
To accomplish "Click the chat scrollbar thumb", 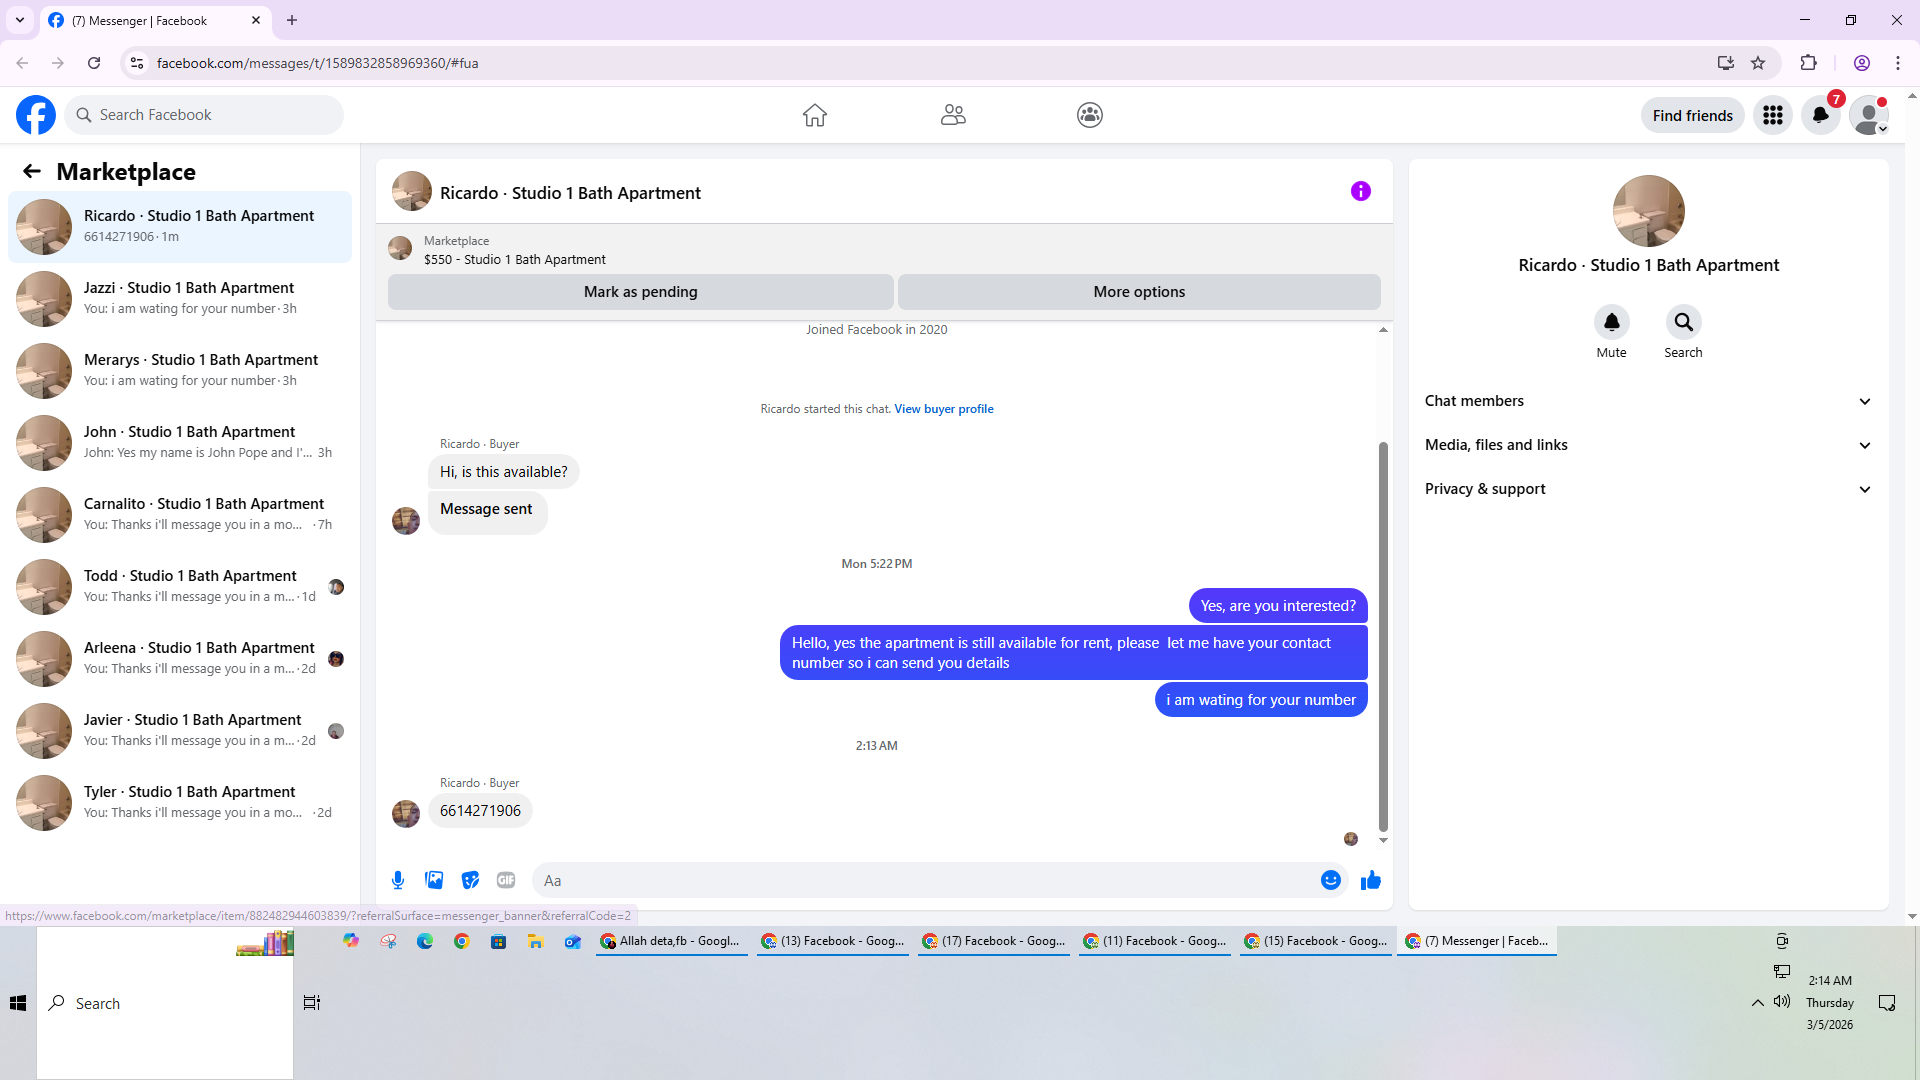I will (x=1383, y=636).
